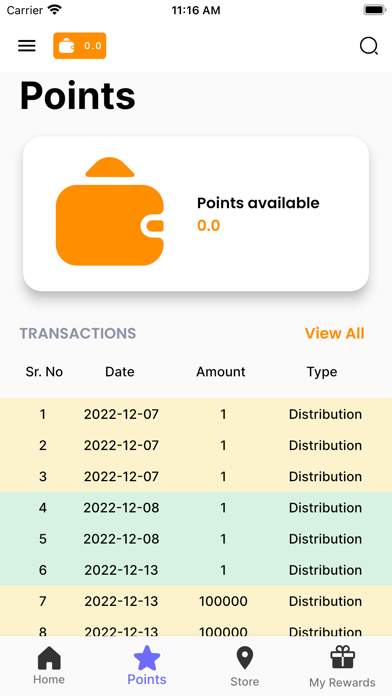
Task: Select row 2 date 2022-12-07
Action: pos(121,445)
